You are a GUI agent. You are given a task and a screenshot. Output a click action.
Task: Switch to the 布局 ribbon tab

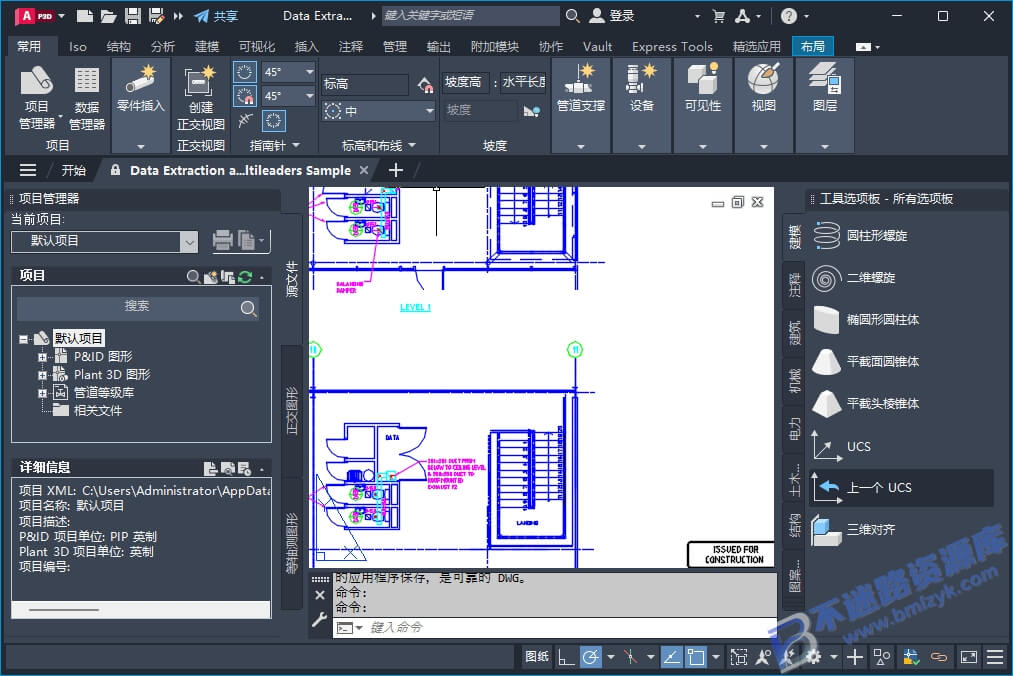(x=812, y=47)
